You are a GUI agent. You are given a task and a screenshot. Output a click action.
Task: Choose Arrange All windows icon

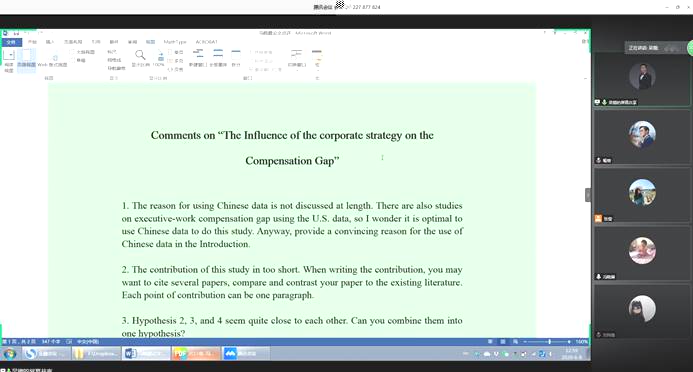pyautogui.click(x=218, y=58)
